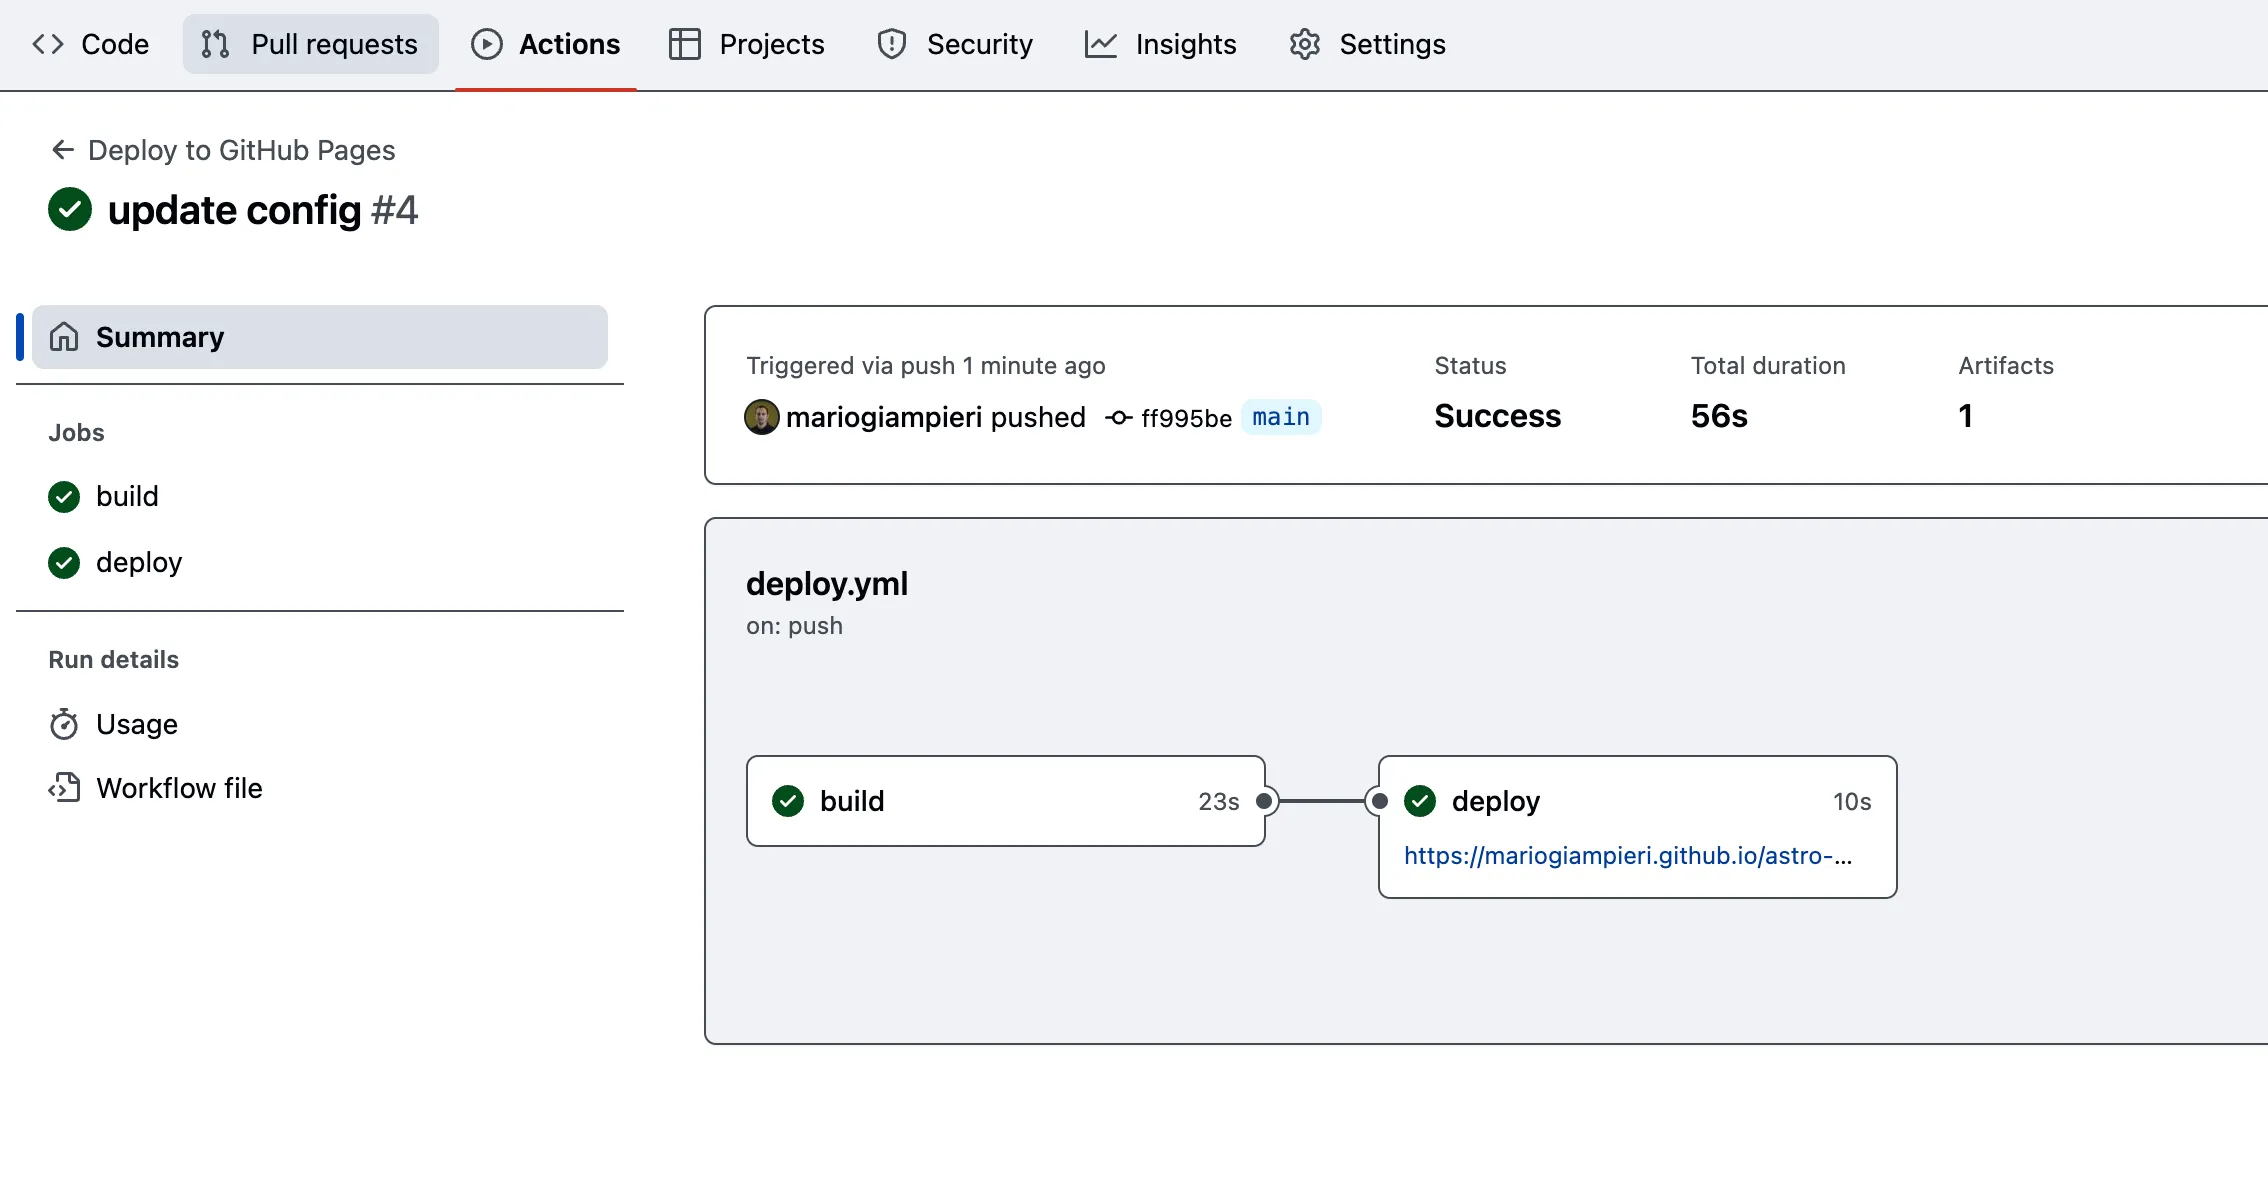Click the deployed site URL link
2268x1194 pixels.
pos(1628,854)
